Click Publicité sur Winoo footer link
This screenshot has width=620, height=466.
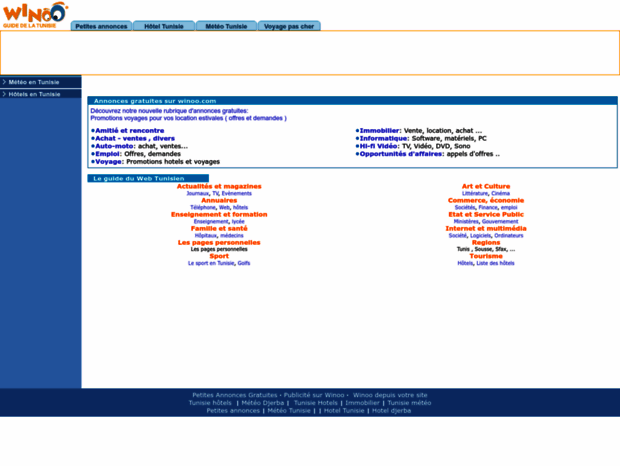[314, 395]
